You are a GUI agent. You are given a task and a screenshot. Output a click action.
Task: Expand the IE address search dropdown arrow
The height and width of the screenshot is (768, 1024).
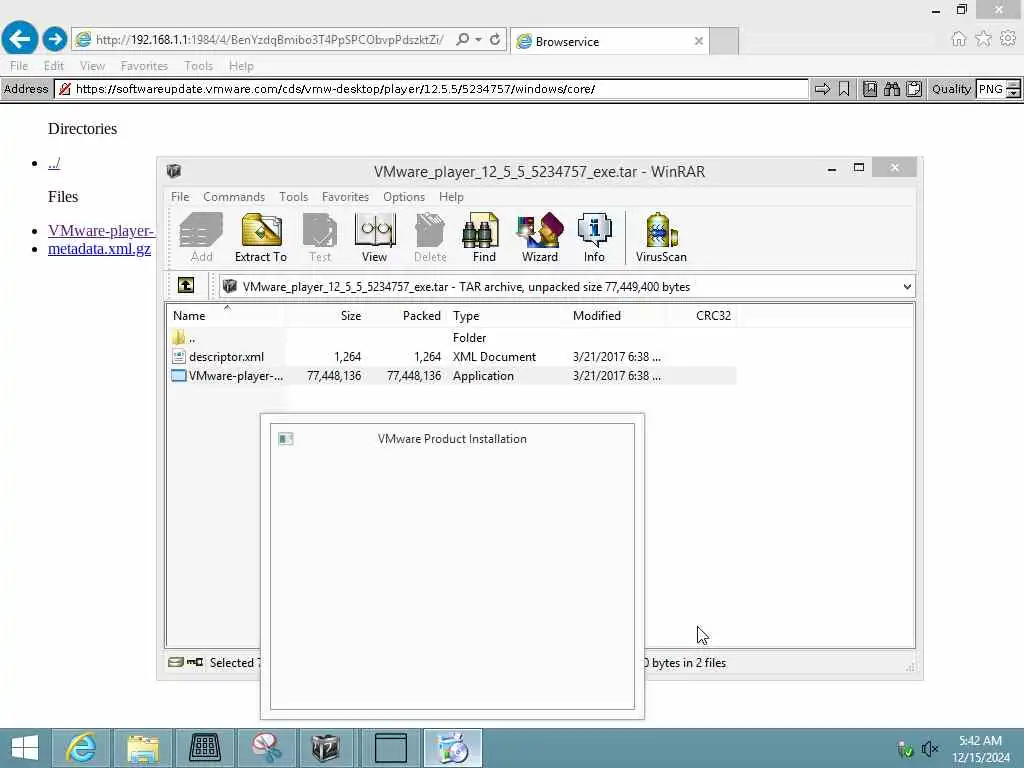[x=479, y=40]
